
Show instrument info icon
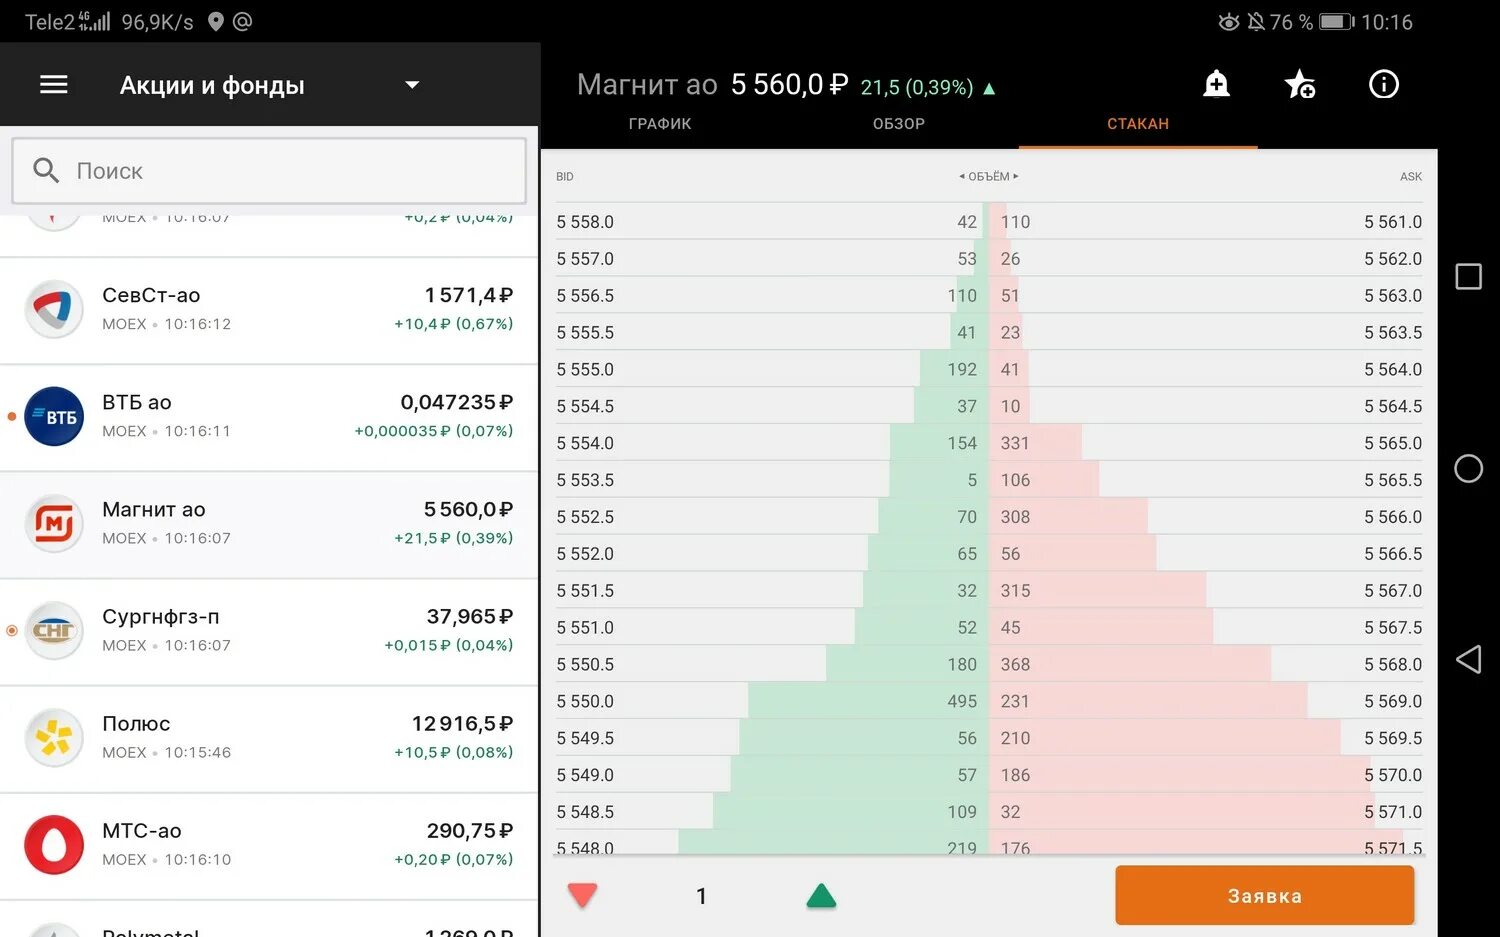point(1384,84)
